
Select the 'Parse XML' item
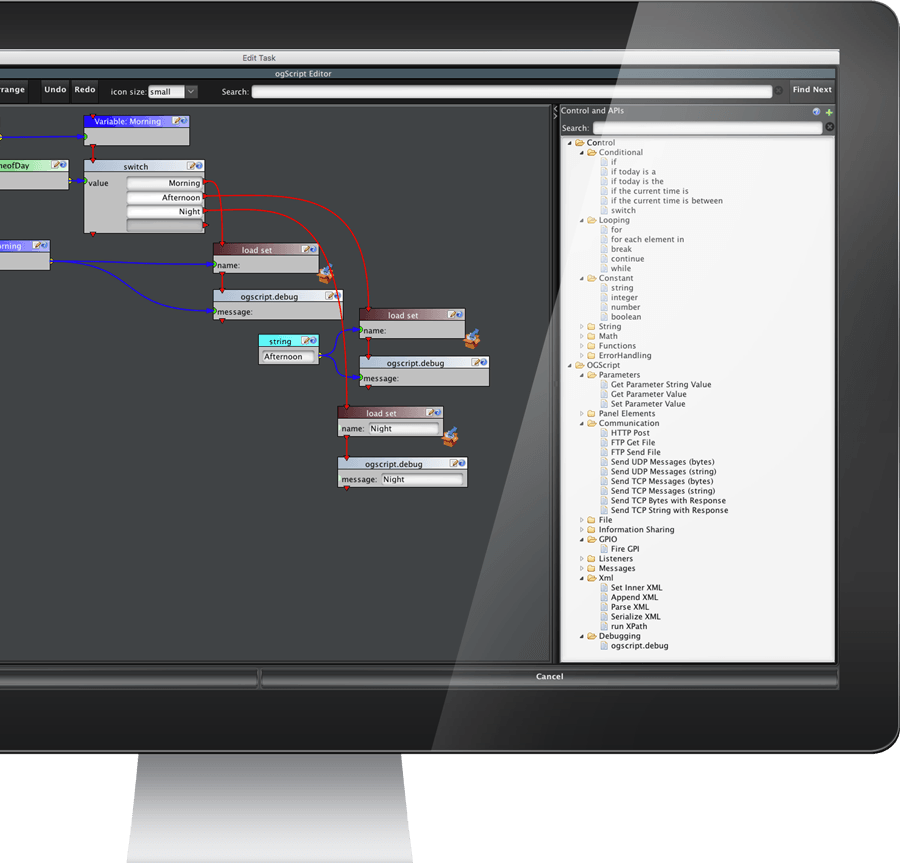(630, 607)
